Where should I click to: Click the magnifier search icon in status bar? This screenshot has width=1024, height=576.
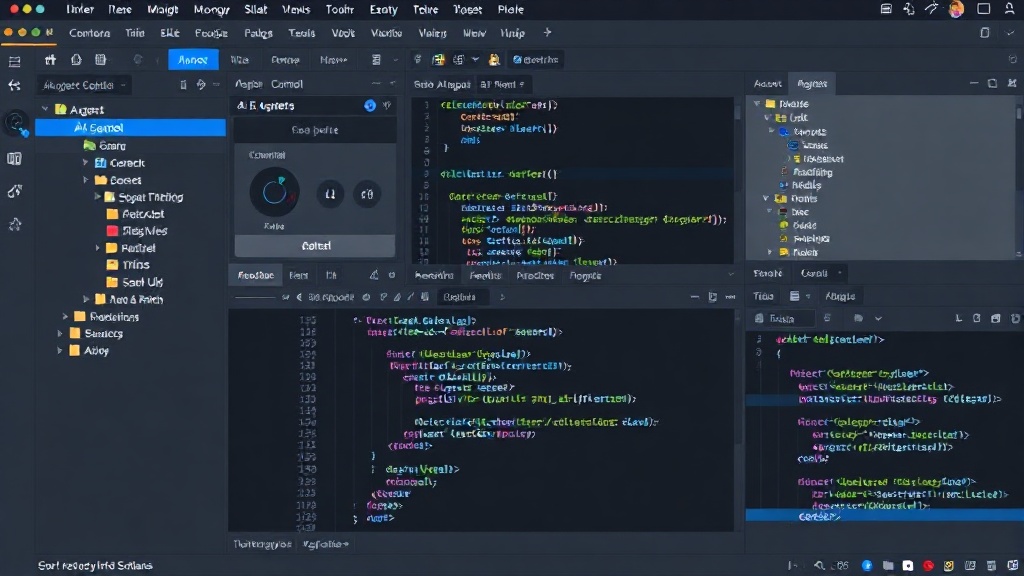click(x=819, y=566)
